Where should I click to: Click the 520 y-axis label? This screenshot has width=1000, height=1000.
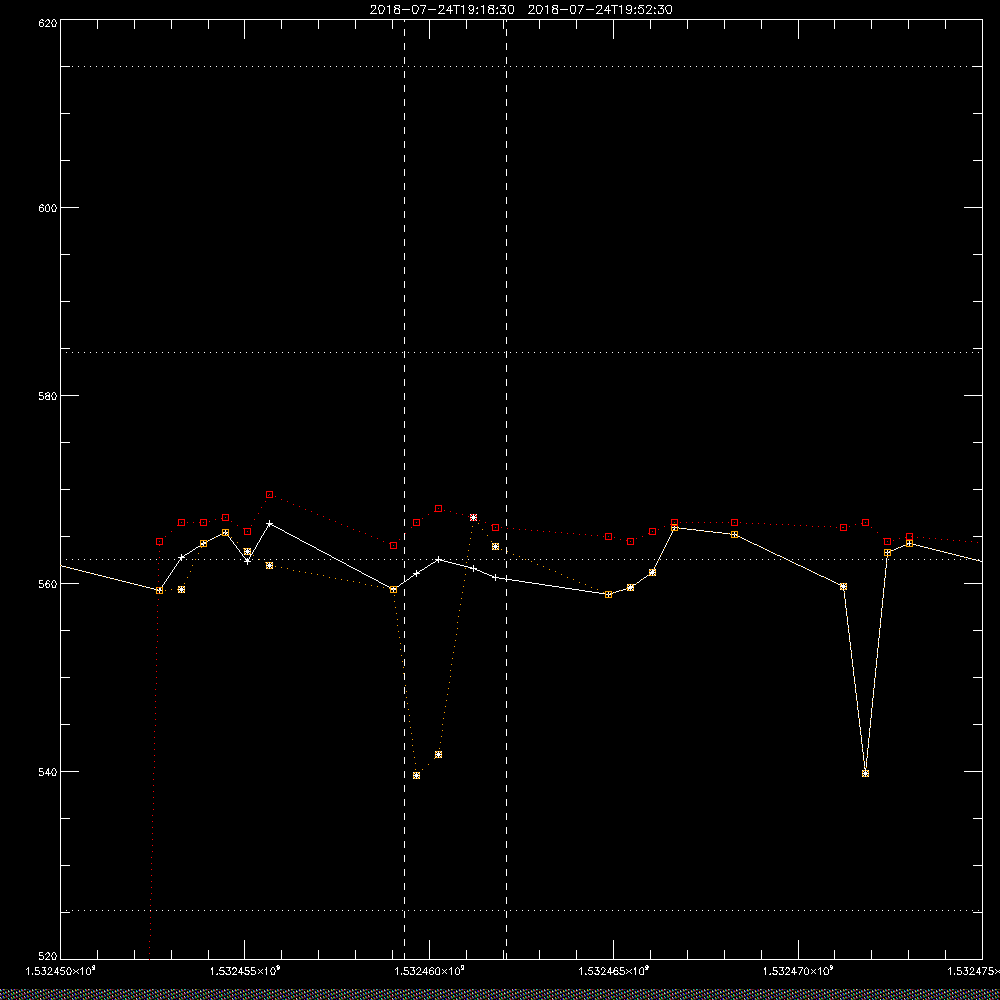click(48, 956)
